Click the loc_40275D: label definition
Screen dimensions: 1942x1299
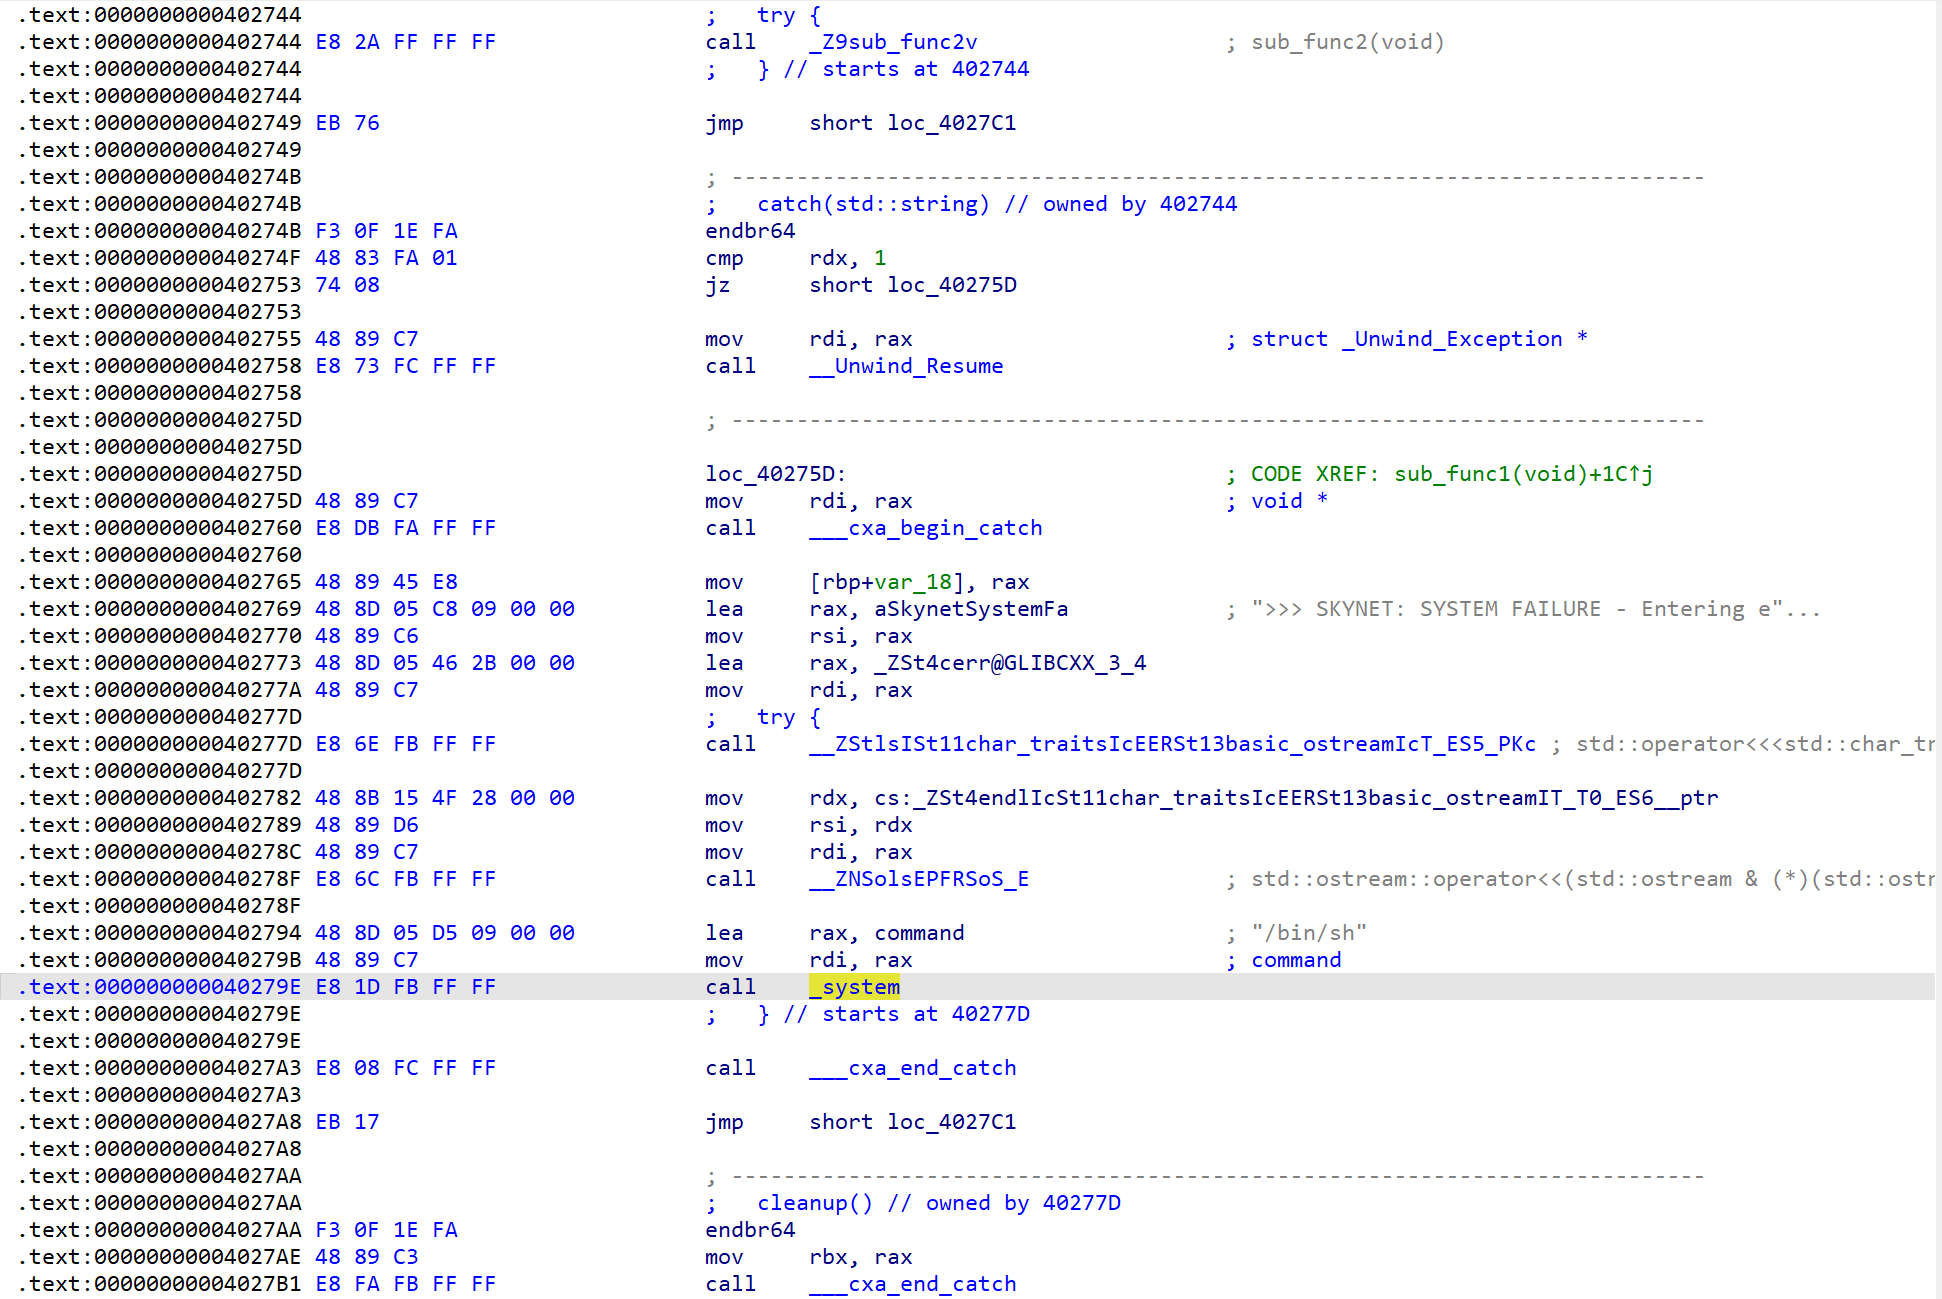click(775, 474)
